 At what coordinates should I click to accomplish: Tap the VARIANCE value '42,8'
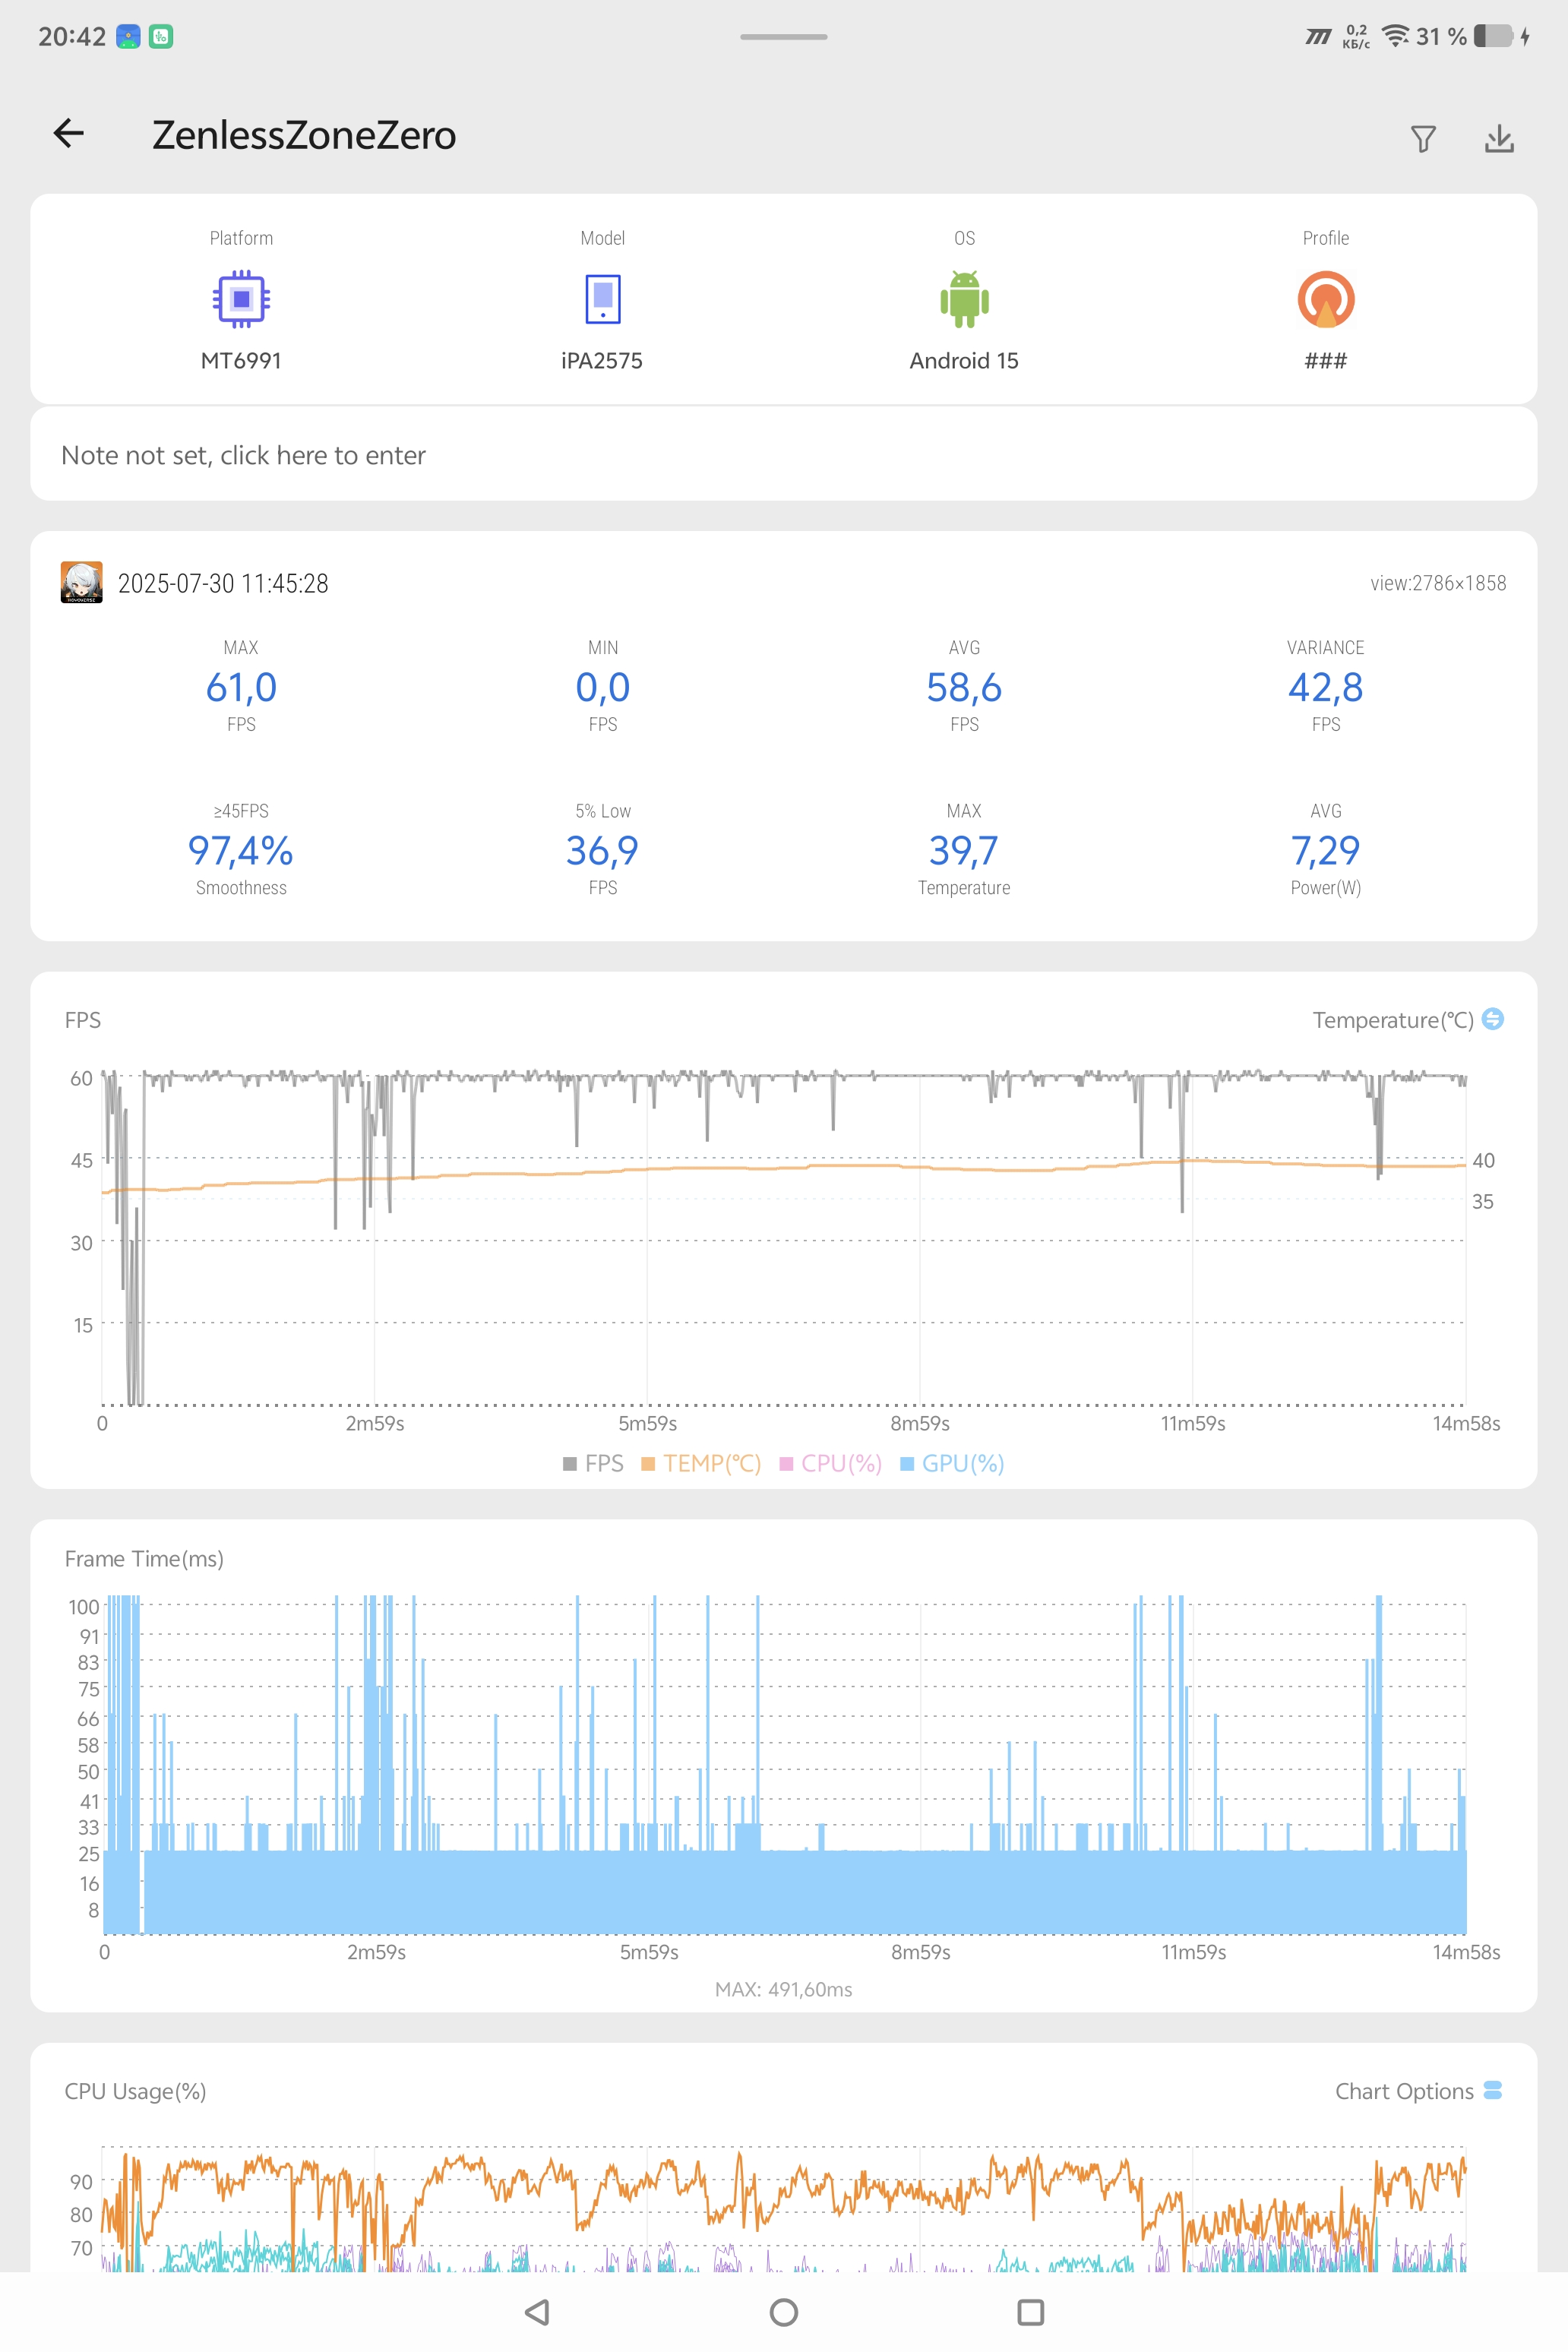point(1326,687)
